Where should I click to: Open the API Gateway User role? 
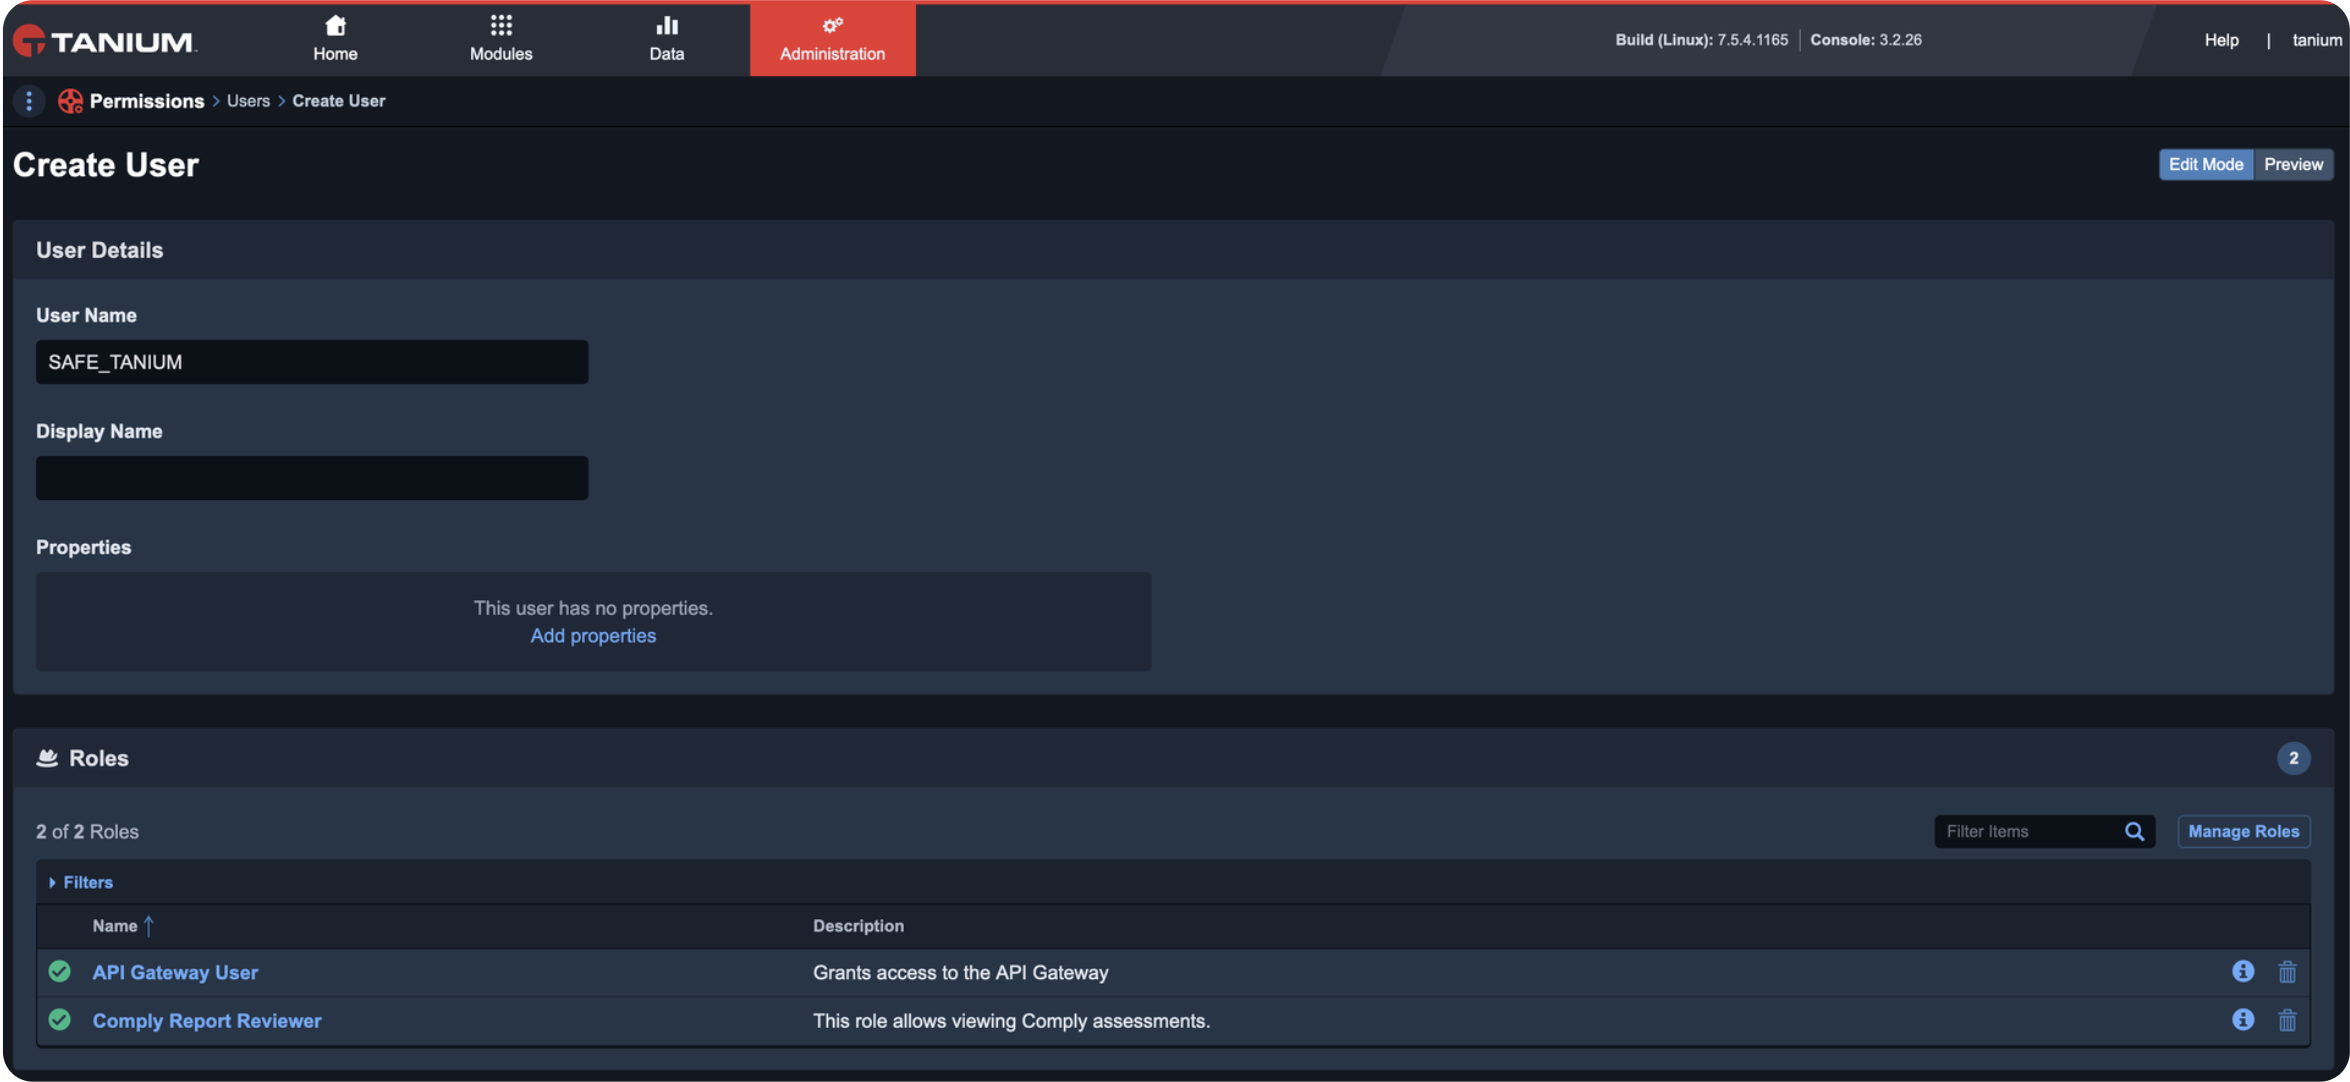point(175,972)
